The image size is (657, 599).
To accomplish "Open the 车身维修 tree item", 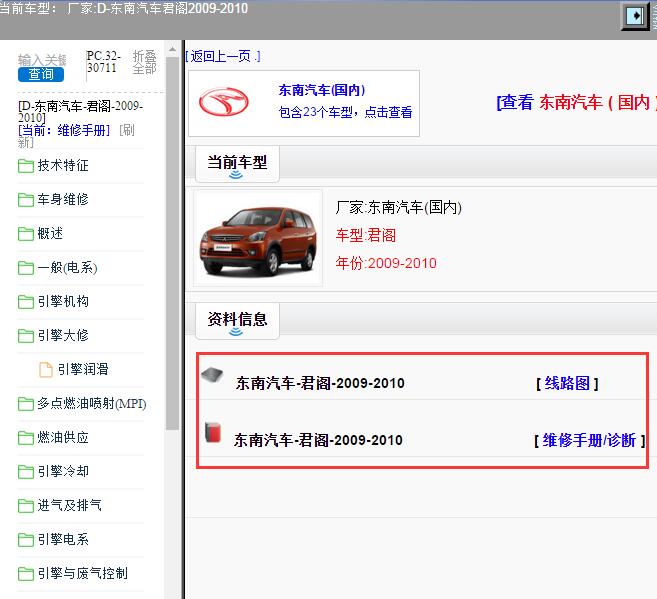I will pos(63,199).
